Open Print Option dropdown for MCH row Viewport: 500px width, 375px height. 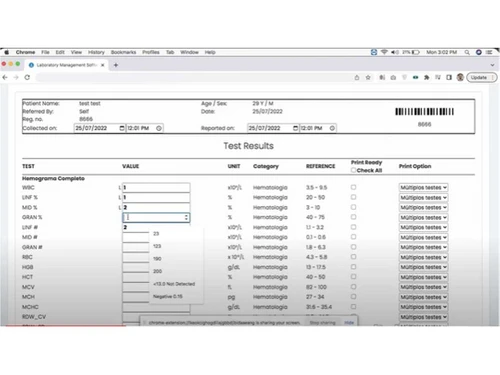[423, 297]
